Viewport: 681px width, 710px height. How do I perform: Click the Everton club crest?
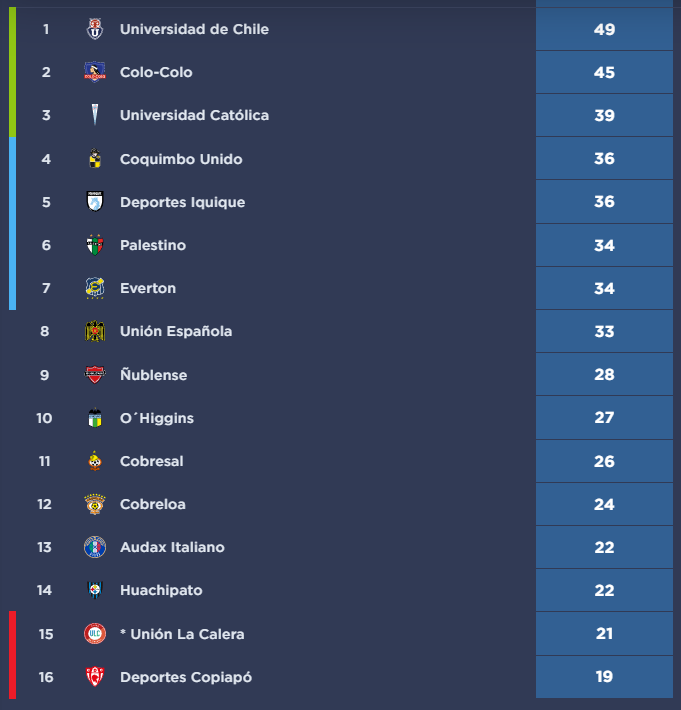[95, 288]
